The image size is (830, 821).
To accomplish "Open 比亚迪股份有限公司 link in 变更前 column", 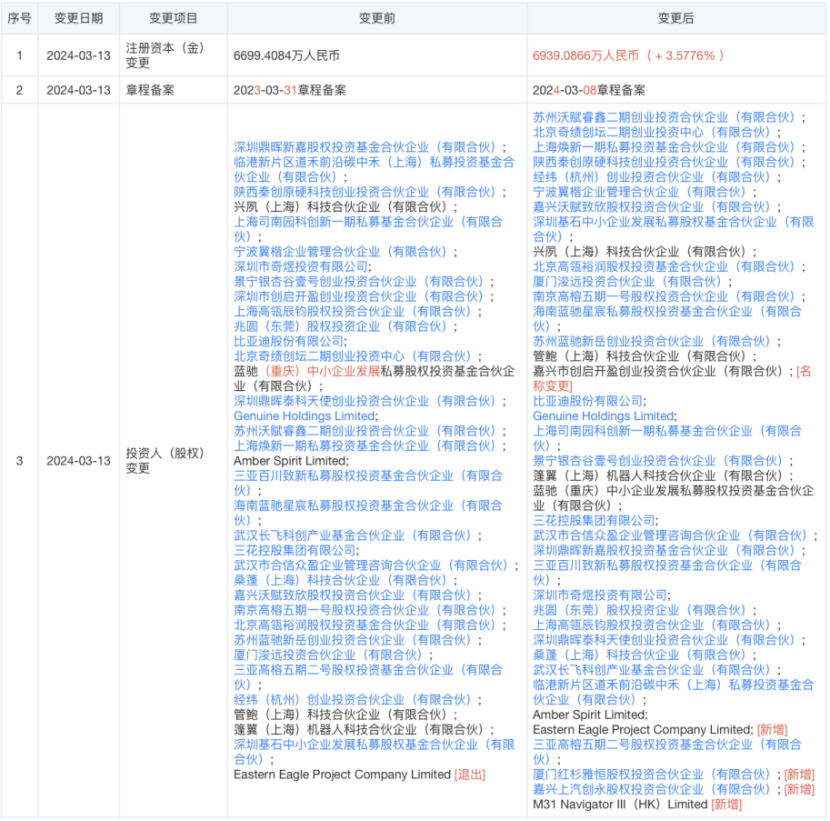I will coord(288,341).
